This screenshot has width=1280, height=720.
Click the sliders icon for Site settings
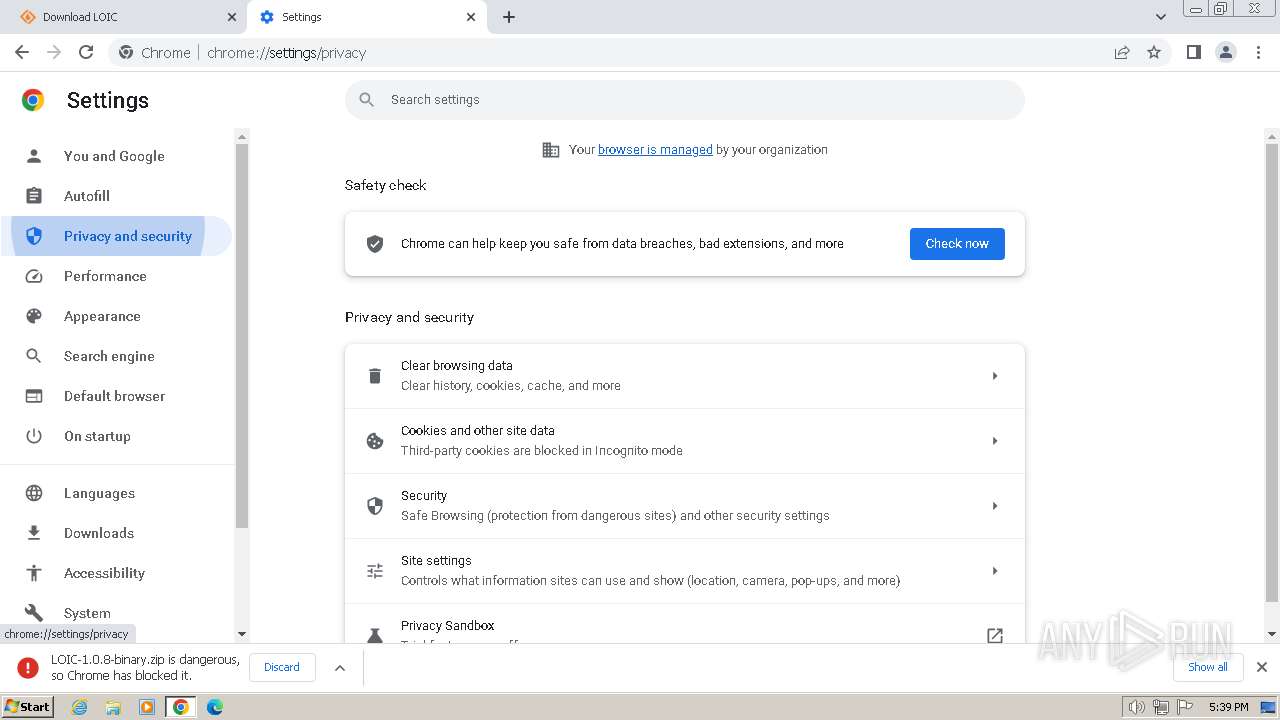coord(375,571)
